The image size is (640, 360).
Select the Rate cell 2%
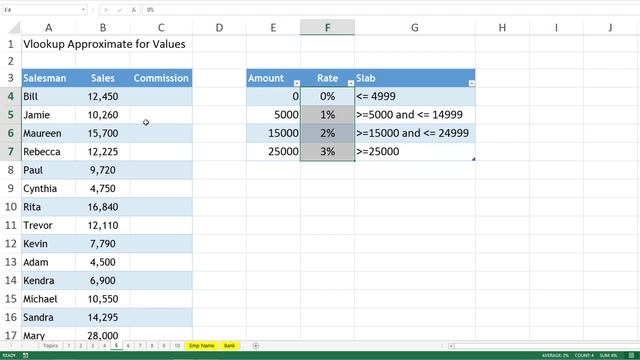327,133
